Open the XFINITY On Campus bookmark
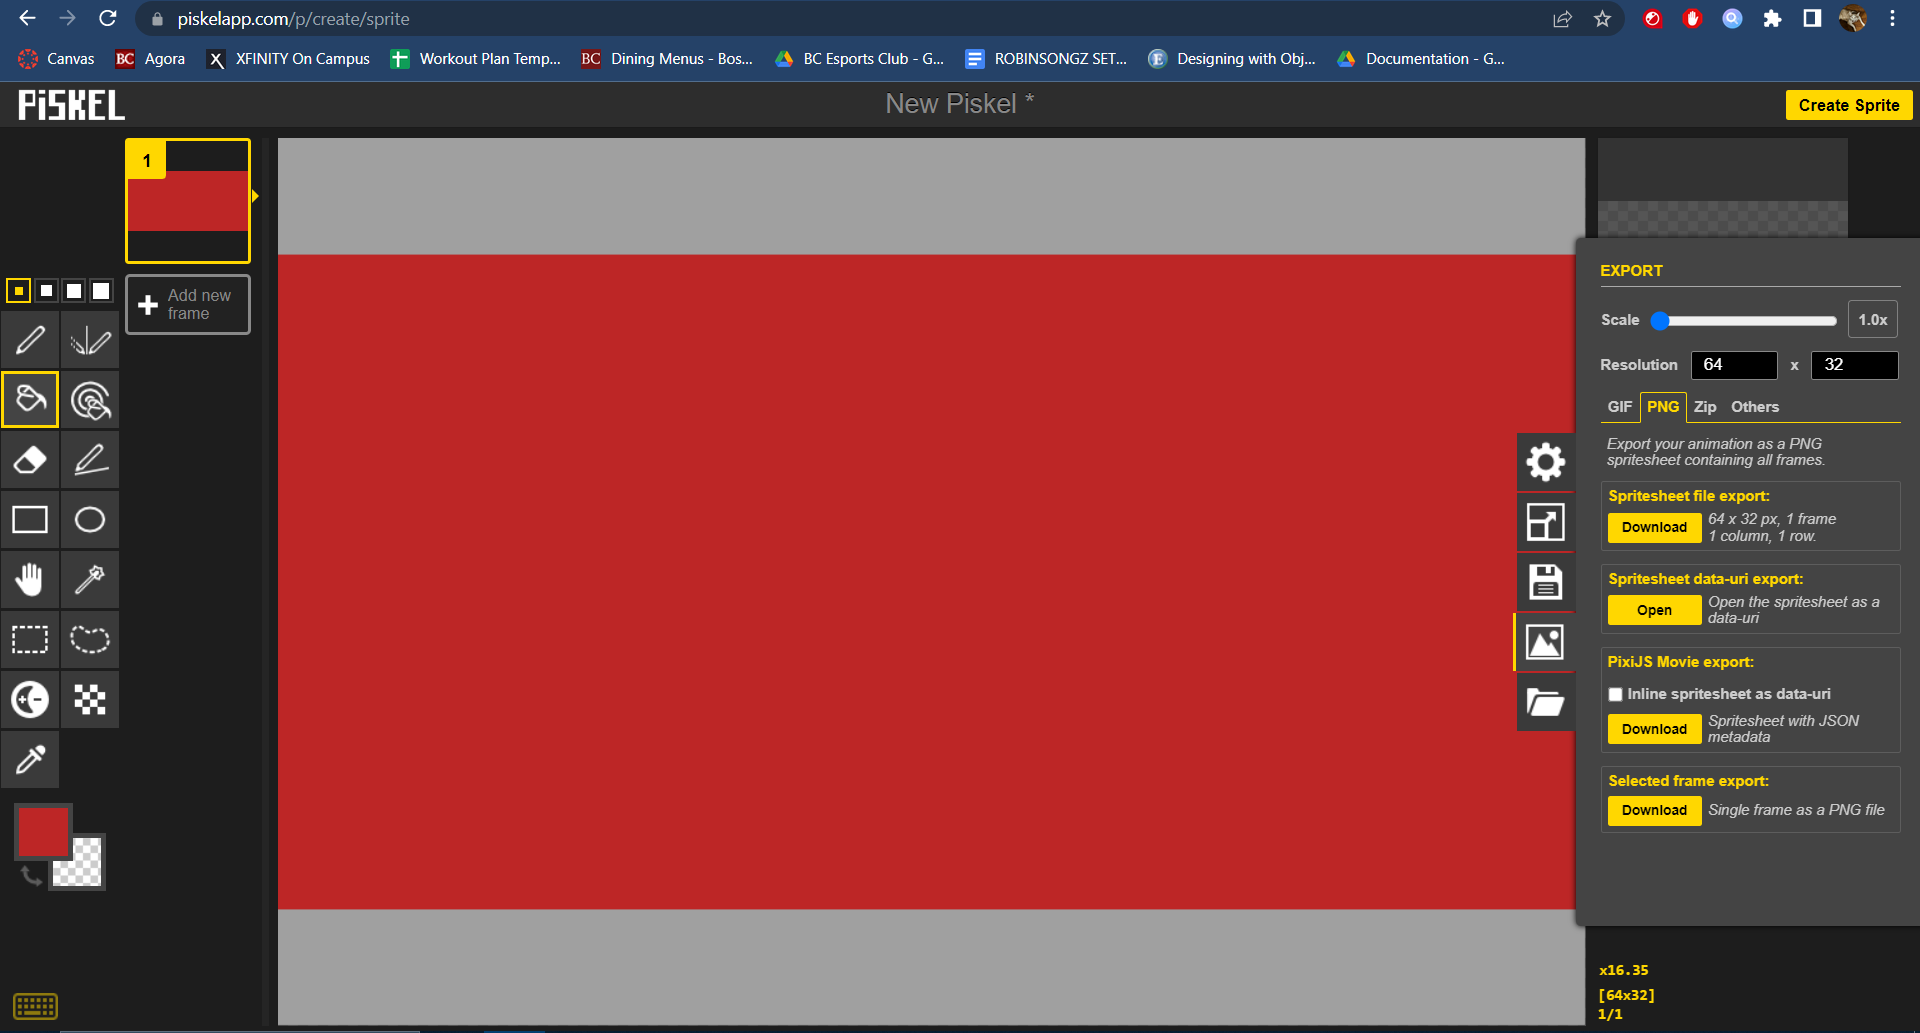The height and width of the screenshot is (1033, 1920). 288,59
